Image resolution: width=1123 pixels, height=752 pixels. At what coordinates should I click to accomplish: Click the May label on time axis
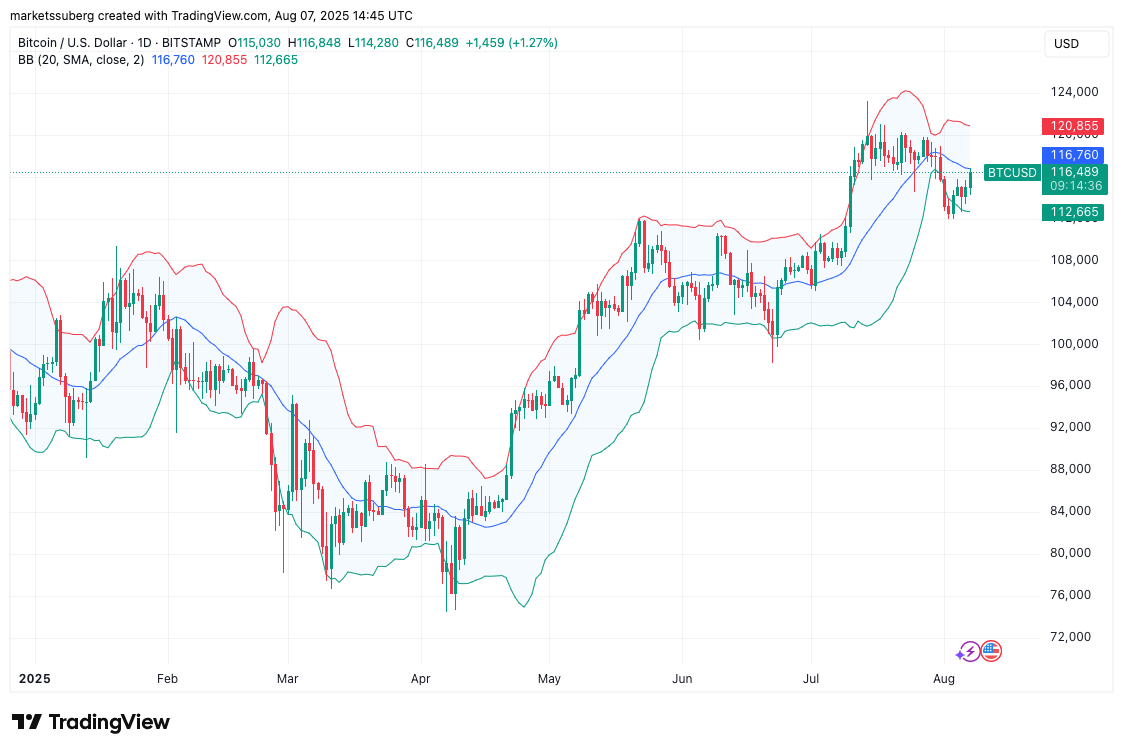coord(549,678)
